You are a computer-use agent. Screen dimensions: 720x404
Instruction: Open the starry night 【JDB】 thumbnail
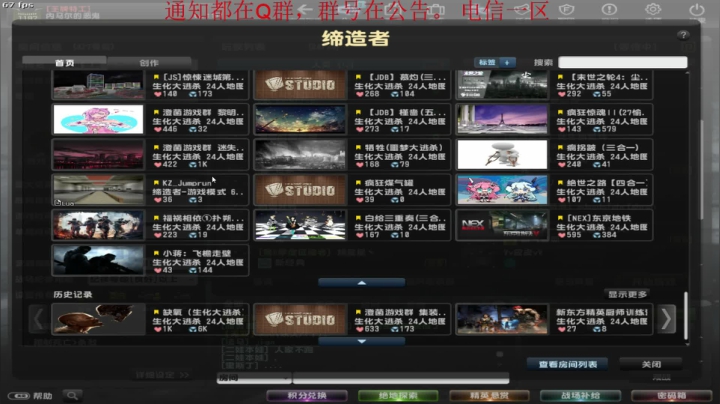(300, 119)
